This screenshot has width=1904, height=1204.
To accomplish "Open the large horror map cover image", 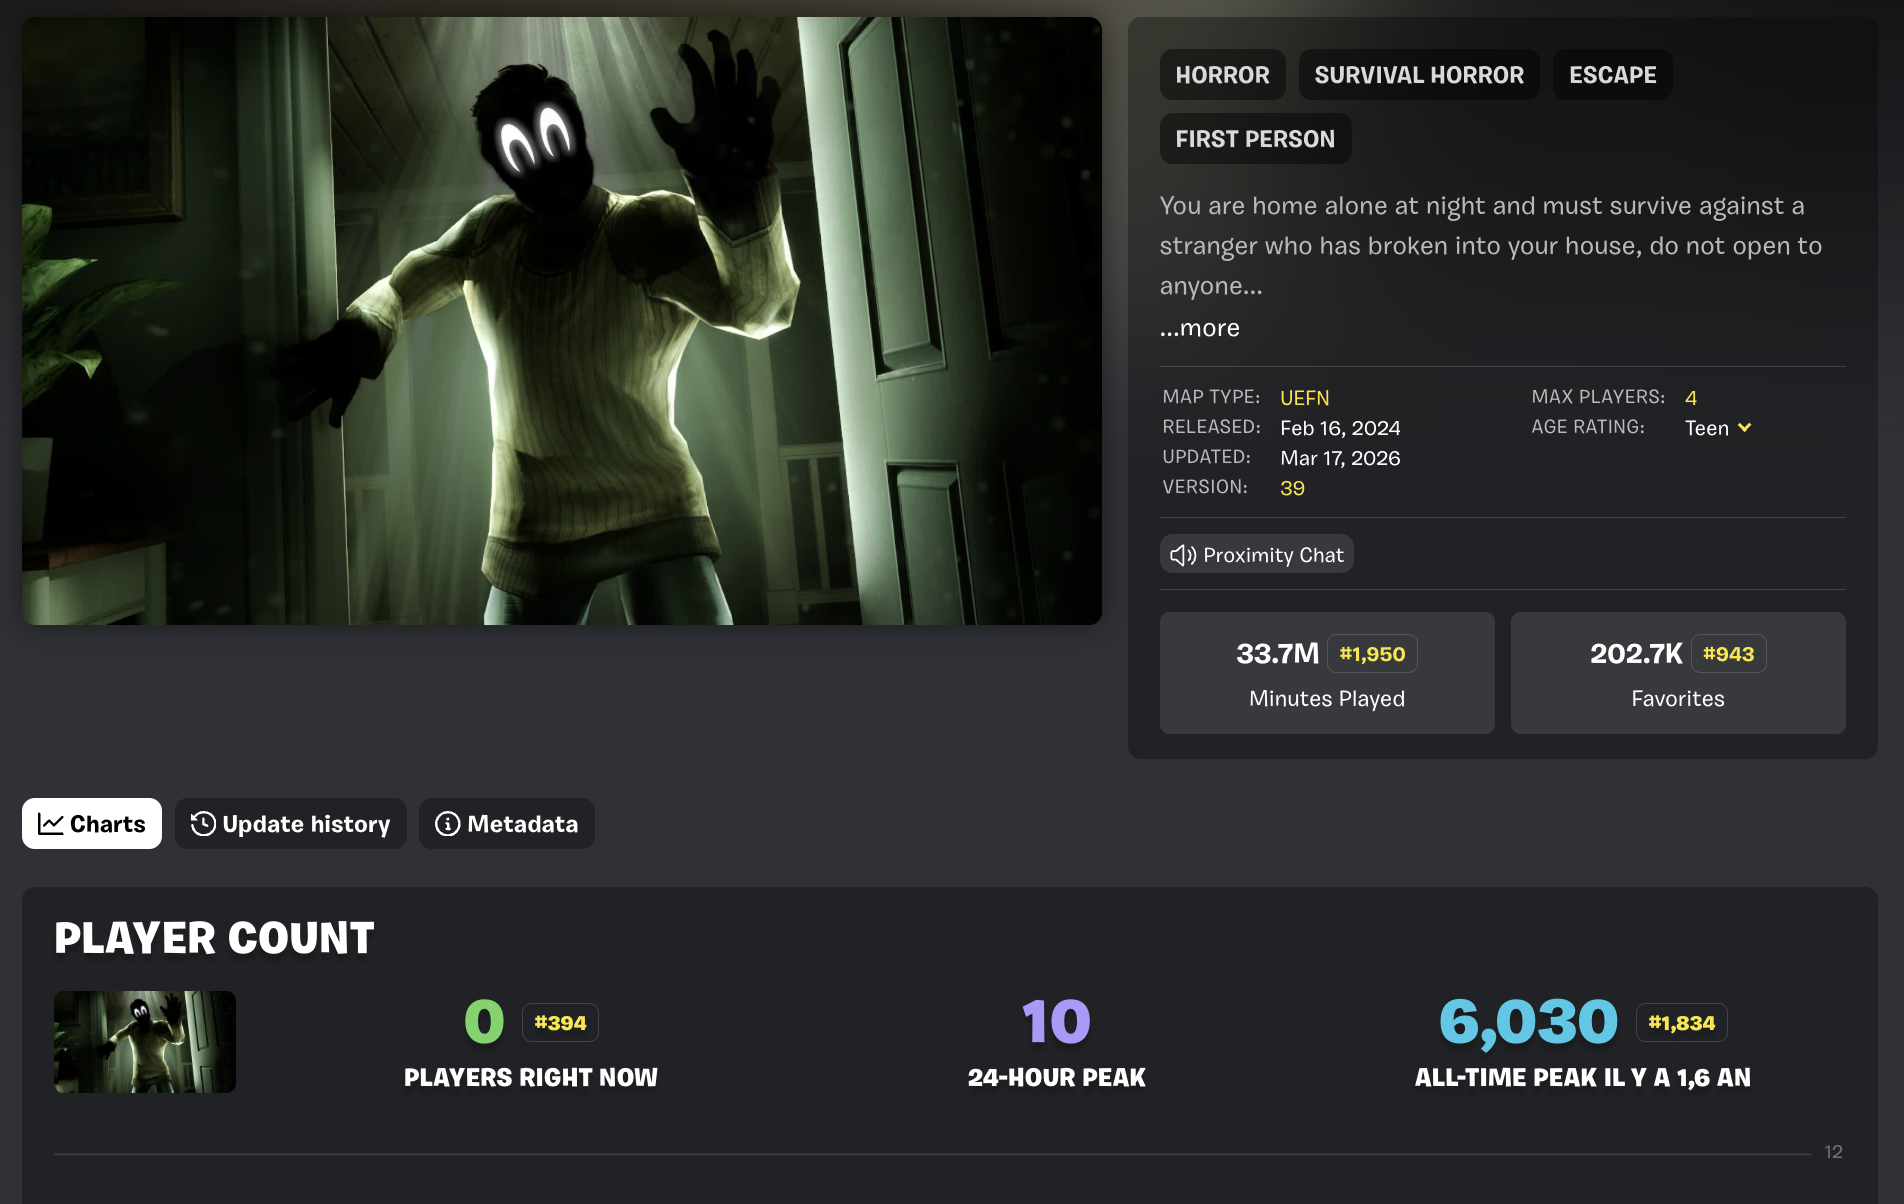I will point(562,321).
